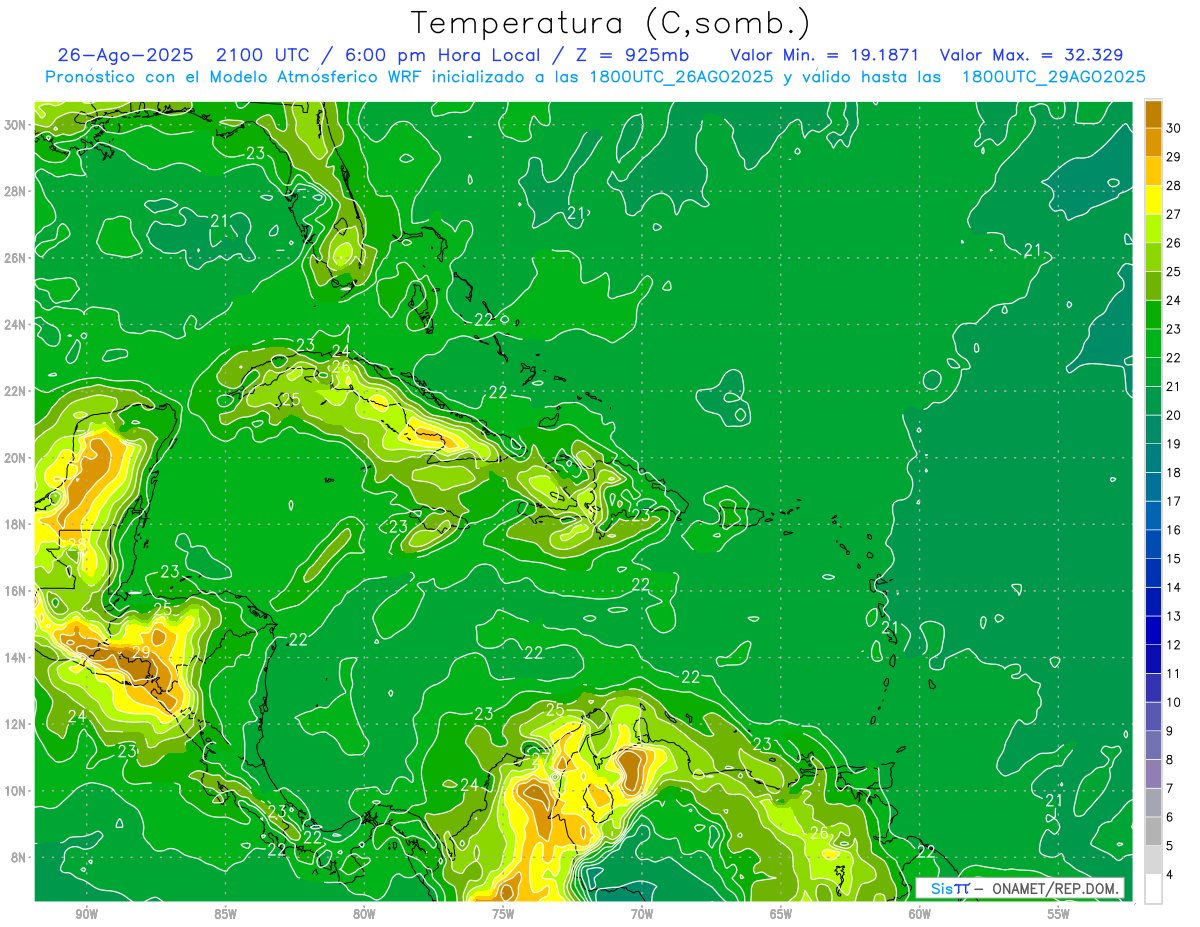The height and width of the screenshot is (927, 1200).
Task: Click the colorbar scale value '17'
Action: [x=1173, y=501]
